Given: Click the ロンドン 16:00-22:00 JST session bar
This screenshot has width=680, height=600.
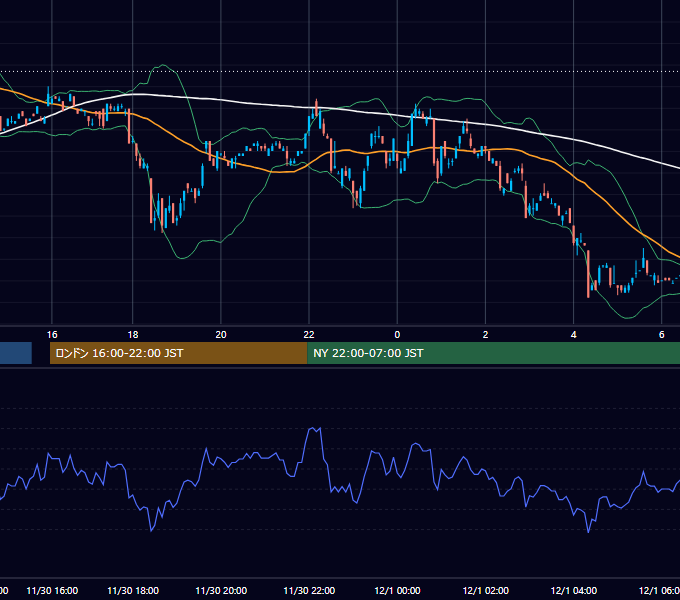Looking at the screenshot, I should 179,353.
